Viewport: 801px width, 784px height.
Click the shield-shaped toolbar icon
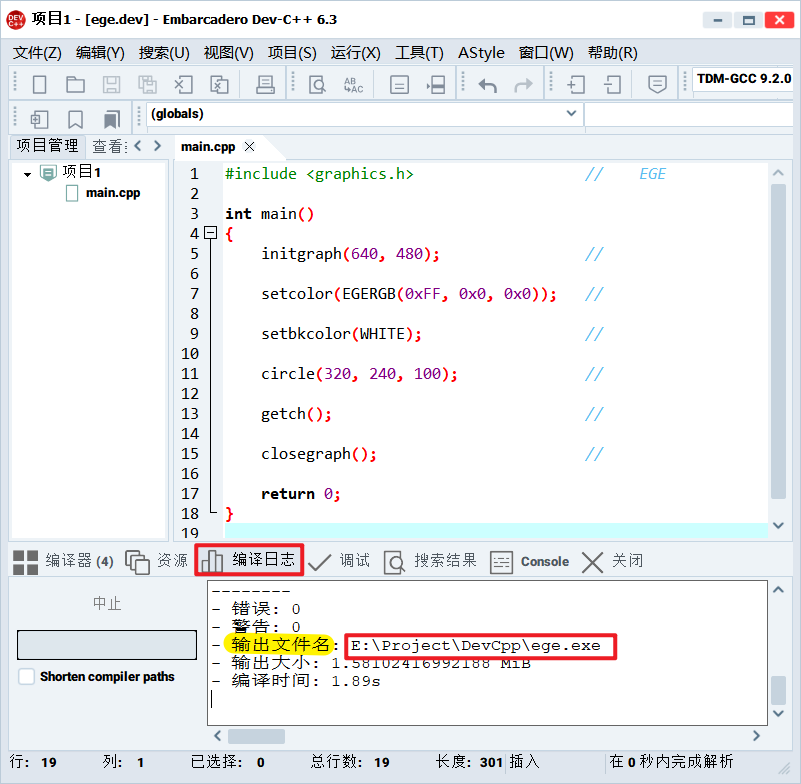(x=657, y=84)
